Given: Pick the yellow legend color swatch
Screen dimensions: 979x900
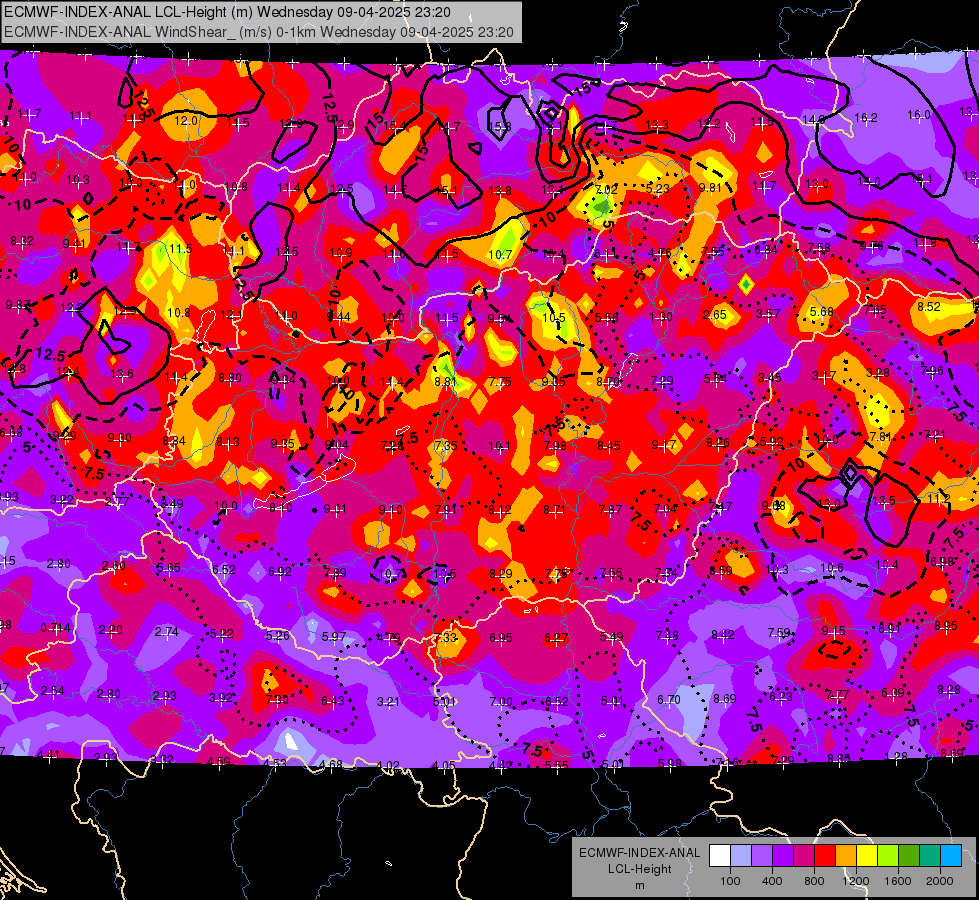Looking at the screenshot, I should coord(867,856).
